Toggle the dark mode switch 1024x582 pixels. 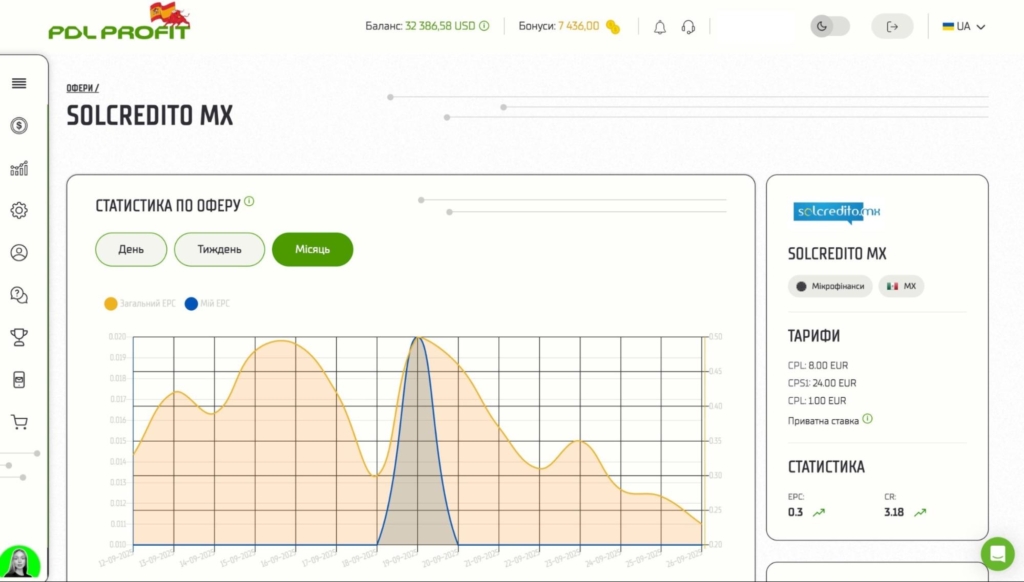tap(830, 26)
